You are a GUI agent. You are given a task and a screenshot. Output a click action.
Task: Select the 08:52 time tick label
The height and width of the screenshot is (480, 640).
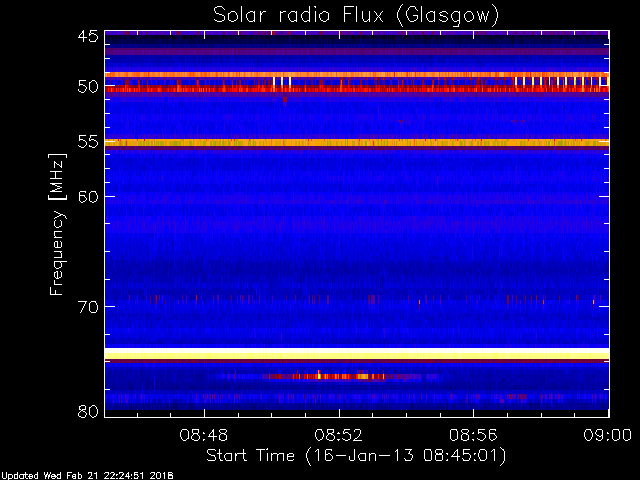[338, 435]
